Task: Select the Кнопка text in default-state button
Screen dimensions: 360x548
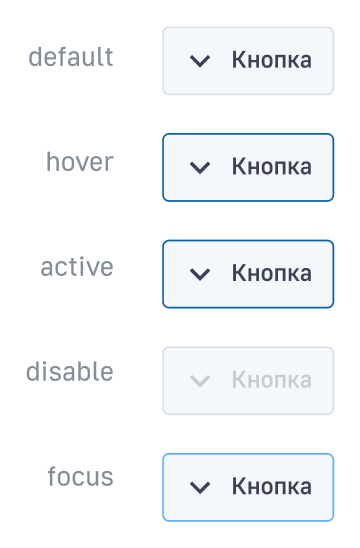Action: 272,60
